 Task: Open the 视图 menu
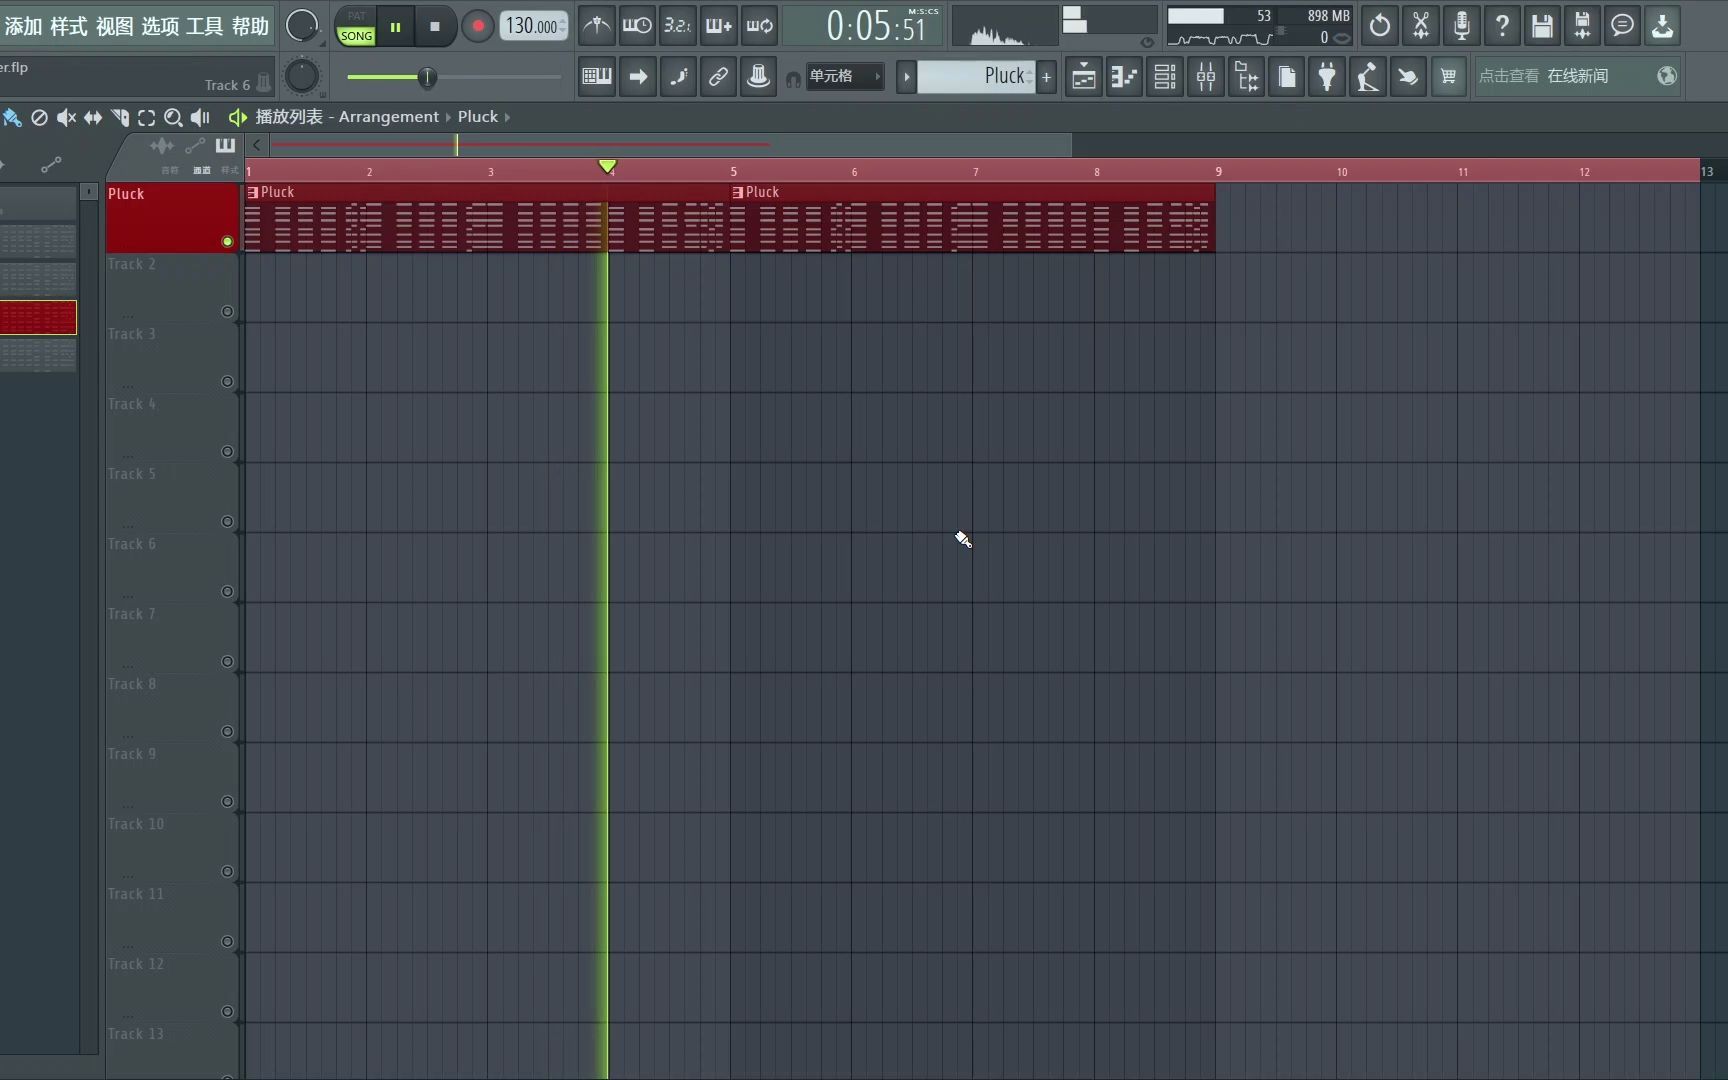point(114,26)
